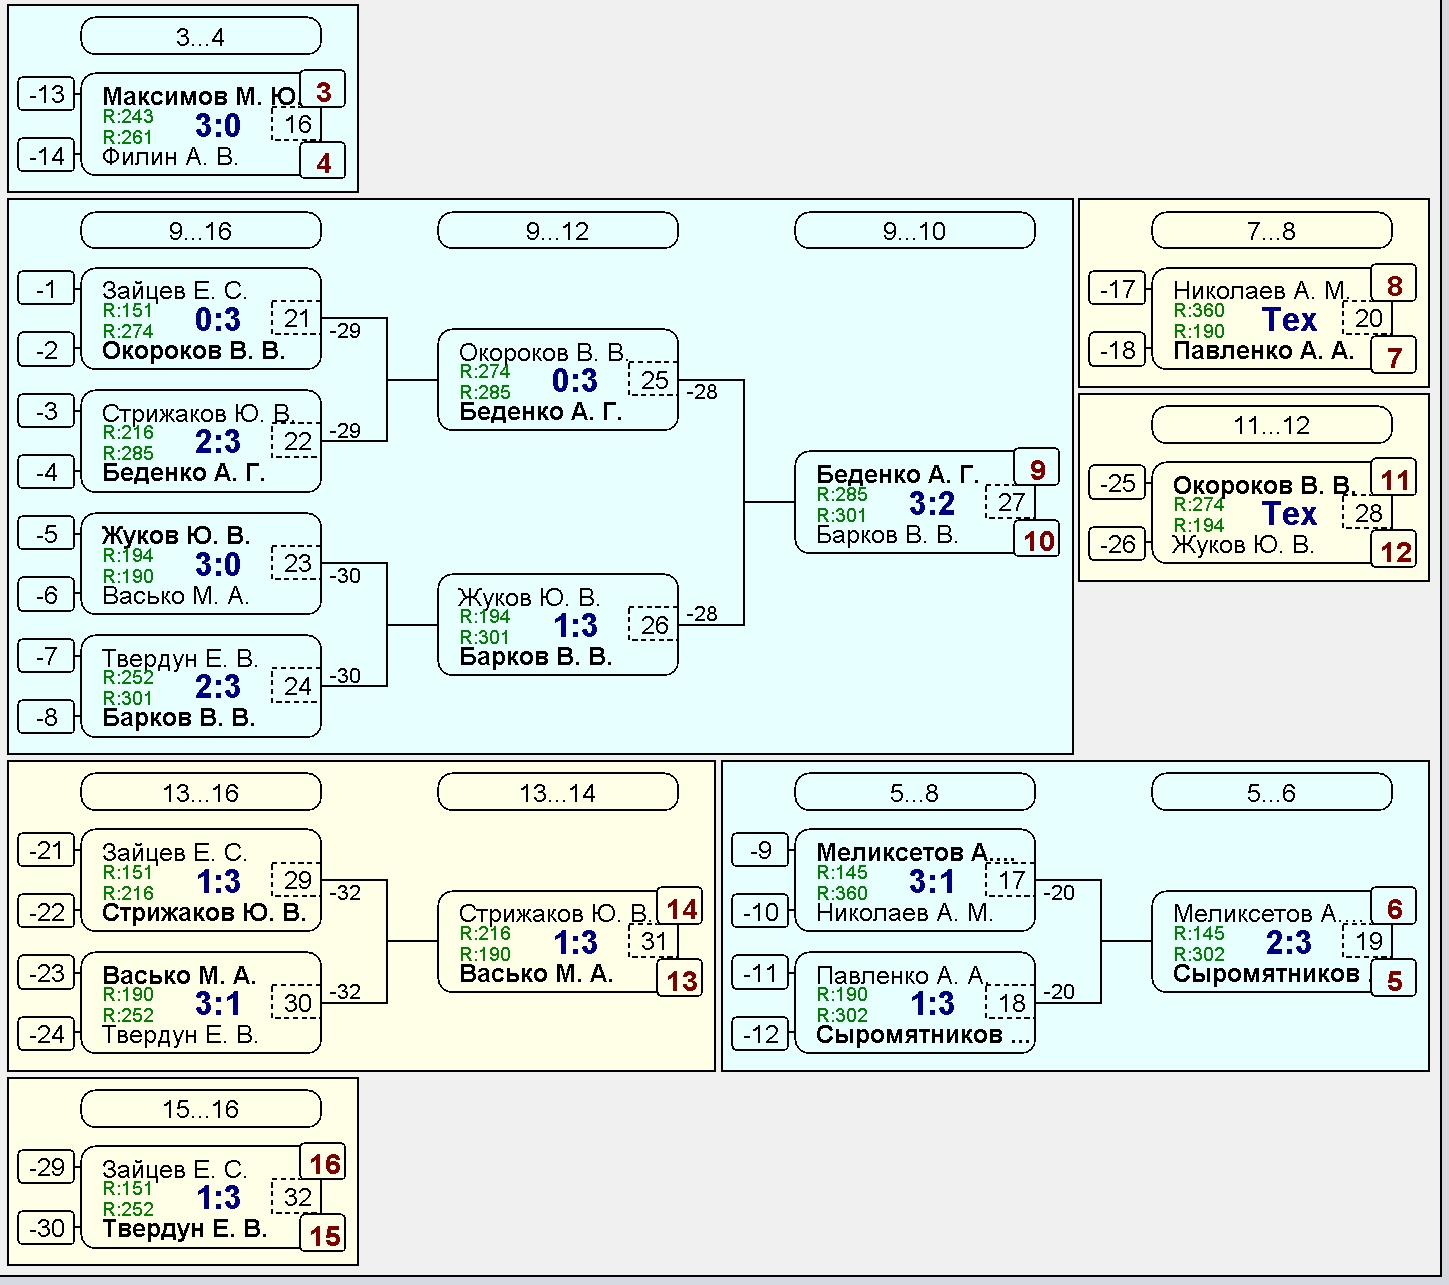Click winner name Максимов М. Ю.

(x=200, y=96)
